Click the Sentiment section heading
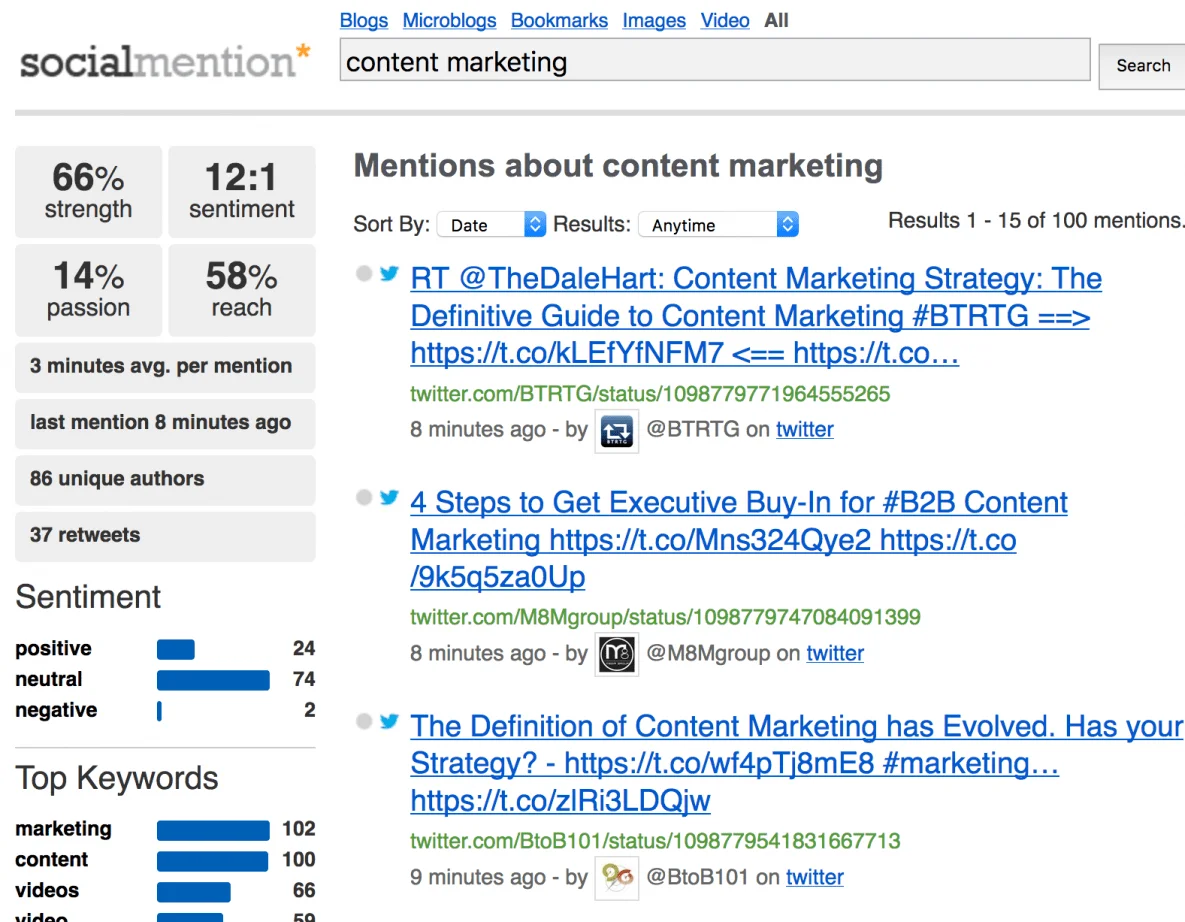Image resolution: width=1185 pixels, height=922 pixels. tap(88, 597)
